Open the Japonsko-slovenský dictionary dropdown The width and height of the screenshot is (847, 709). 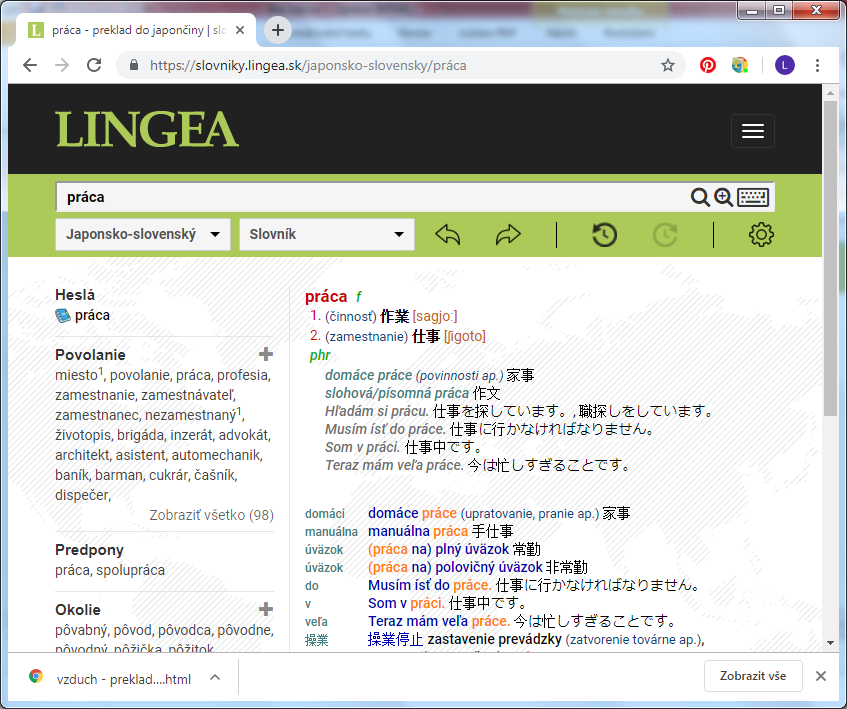point(143,234)
